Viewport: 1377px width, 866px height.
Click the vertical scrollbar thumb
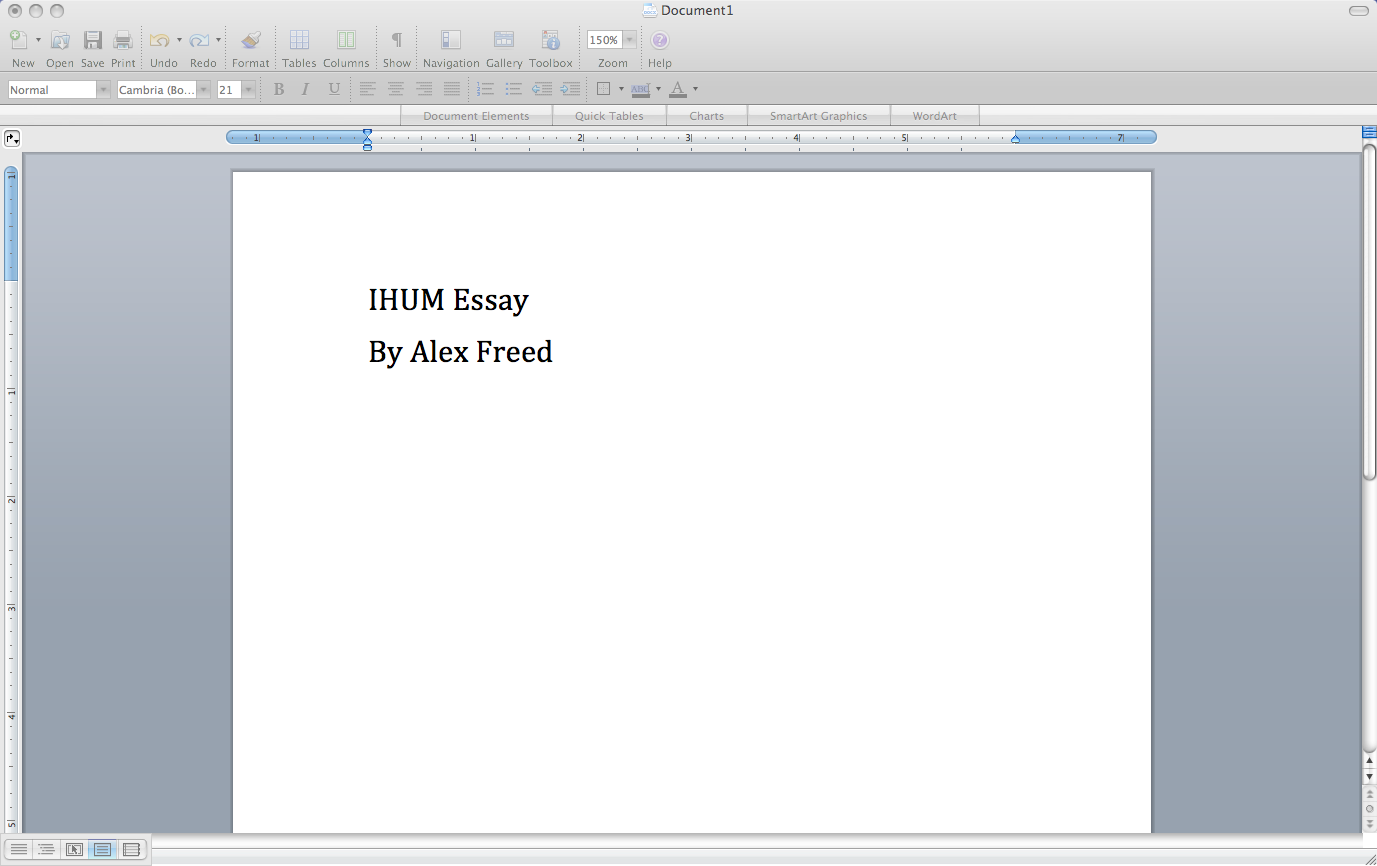[x=1369, y=310]
